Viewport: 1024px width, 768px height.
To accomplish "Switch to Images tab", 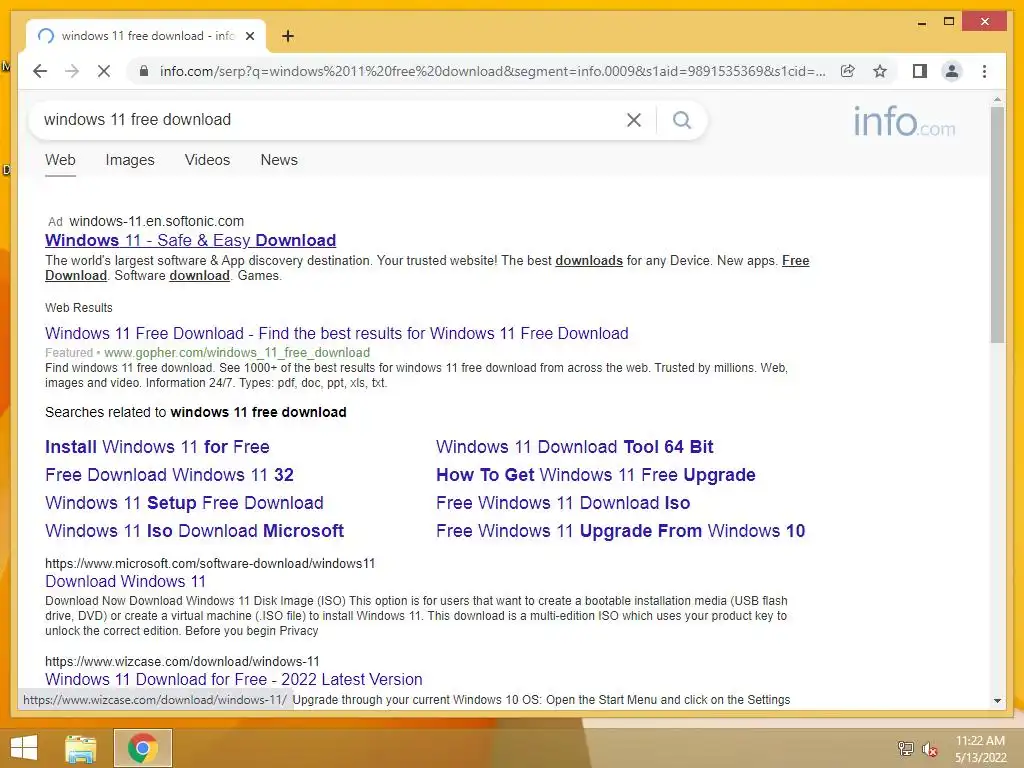I will tap(130, 160).
